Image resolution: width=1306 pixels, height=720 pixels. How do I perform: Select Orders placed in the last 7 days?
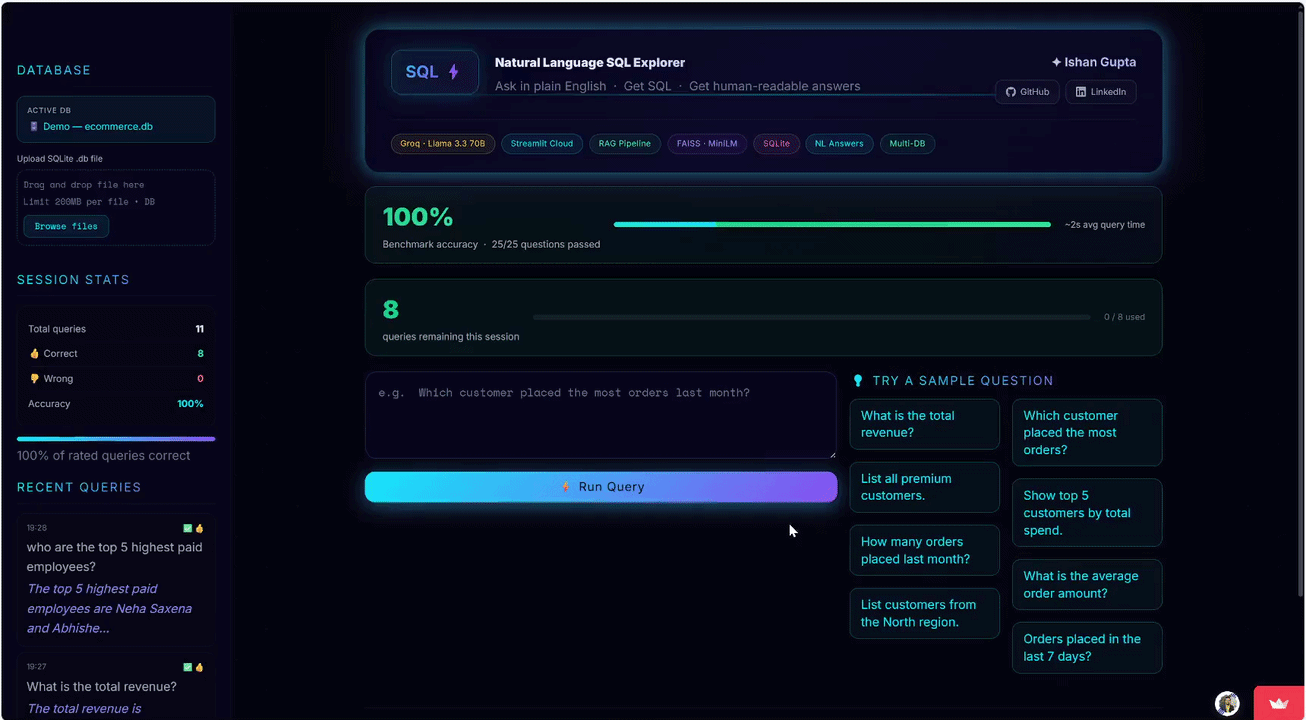(x=1087, y=647)
